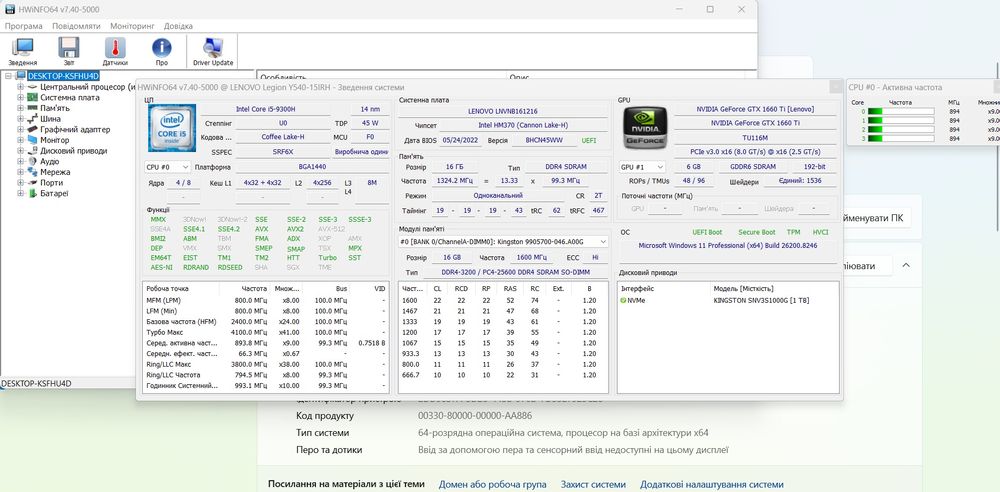Open the Додаткові налаштування системи link
1000x492 pixels.
(712, 484)
